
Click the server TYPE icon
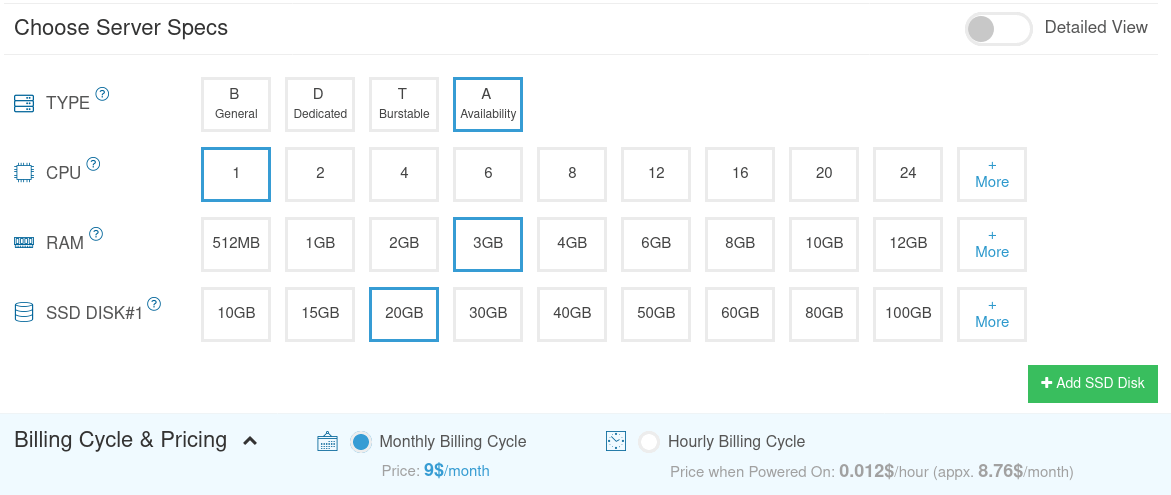[24, 103]
